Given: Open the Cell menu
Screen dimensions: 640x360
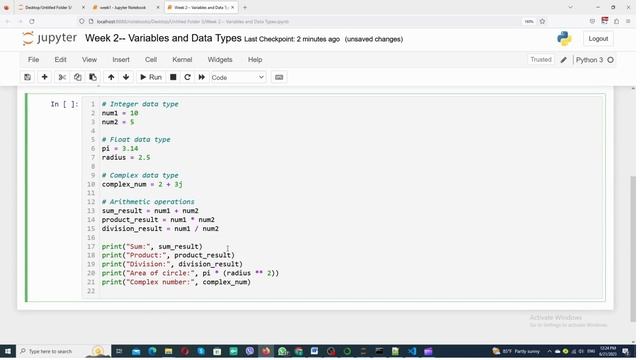Looking at the screenshot, I should coord(151,60).
